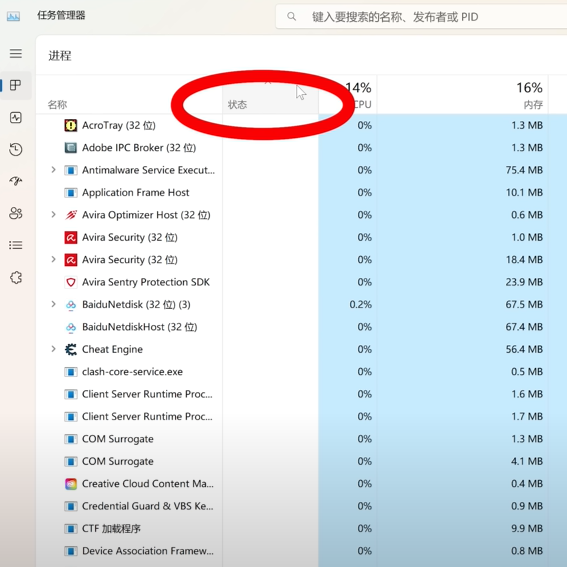The height and width of the screenshot is (567, 567).
Task: Click the 75.4 MB memory value
Action: 524,170
